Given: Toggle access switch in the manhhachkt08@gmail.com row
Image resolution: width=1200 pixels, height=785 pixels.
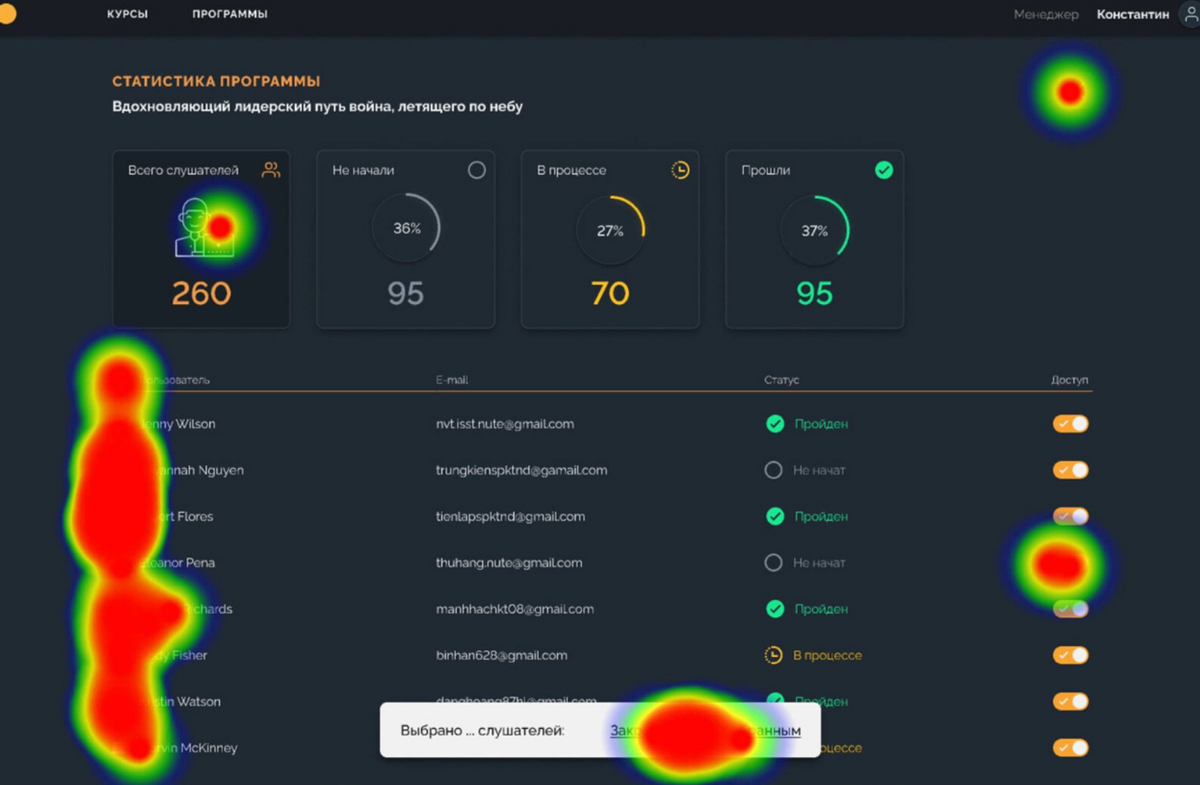Looking at the screenshot, I should click(x=1070, y=609).
